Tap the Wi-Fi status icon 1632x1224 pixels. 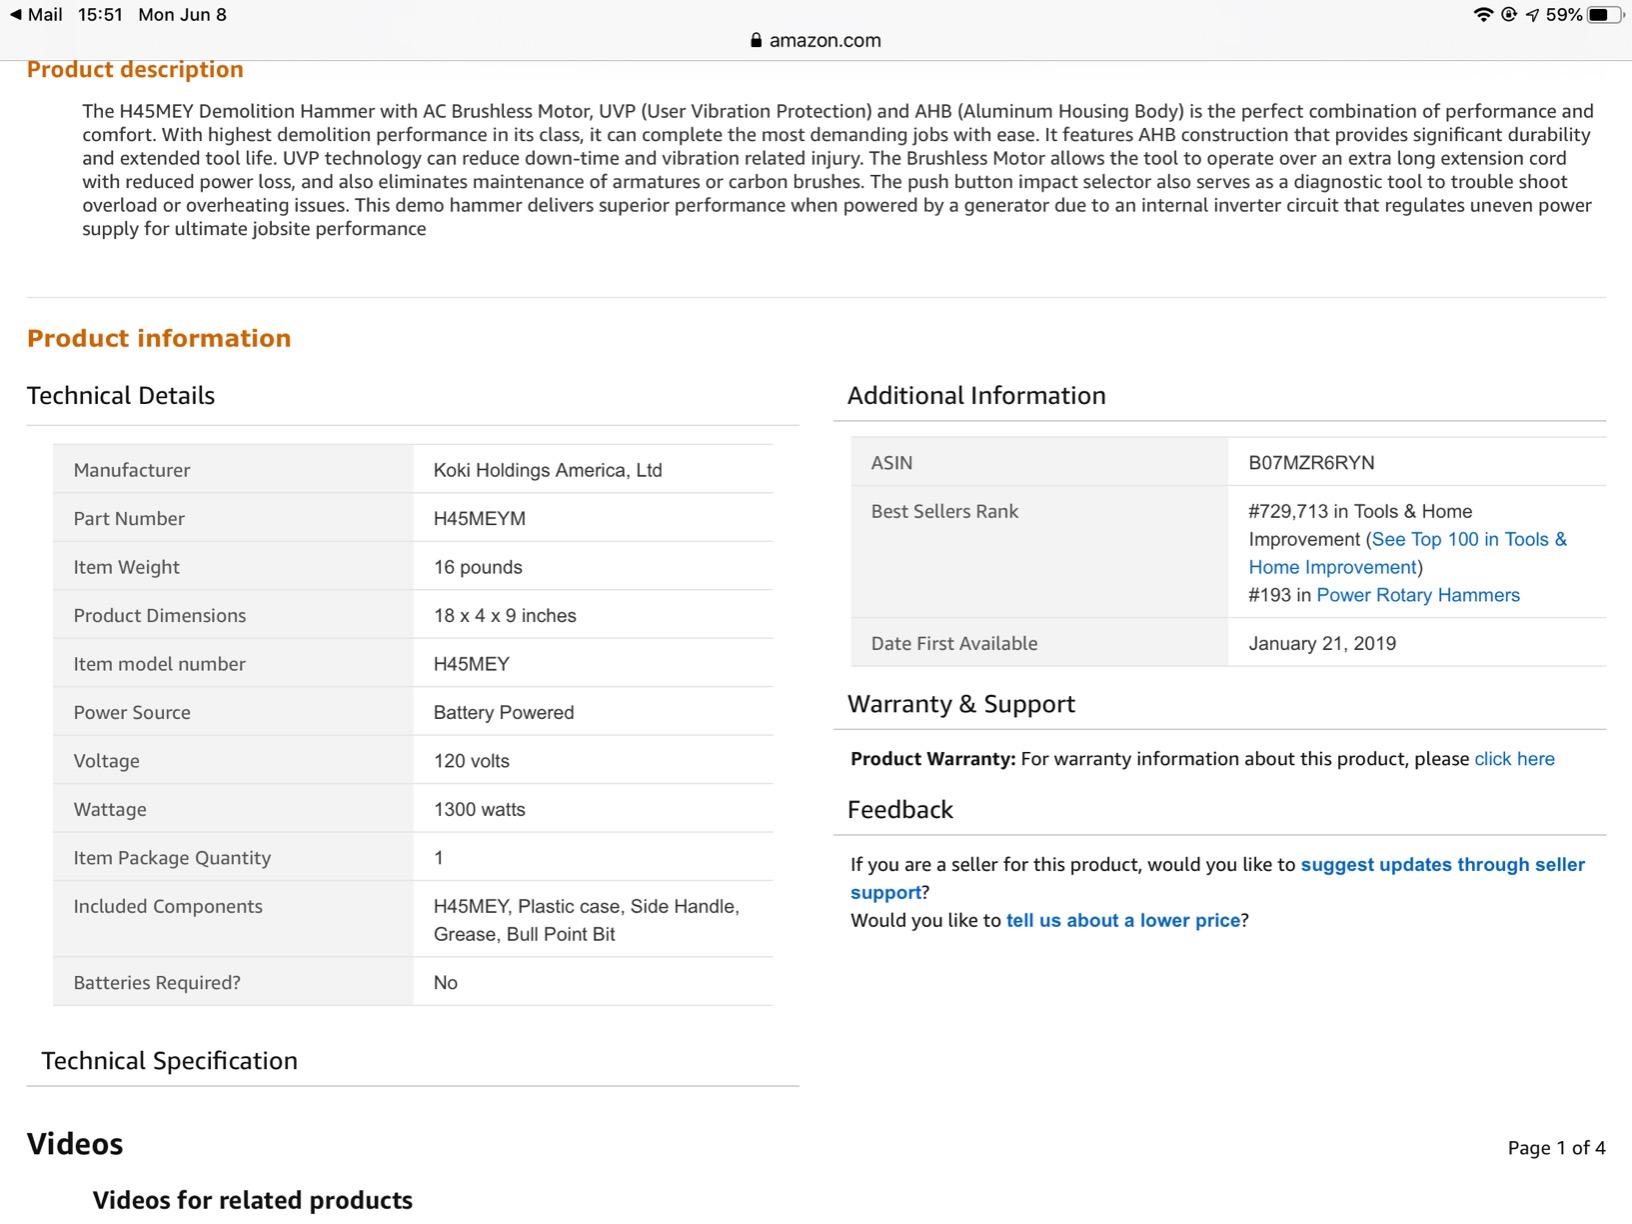coord(1483,15)
